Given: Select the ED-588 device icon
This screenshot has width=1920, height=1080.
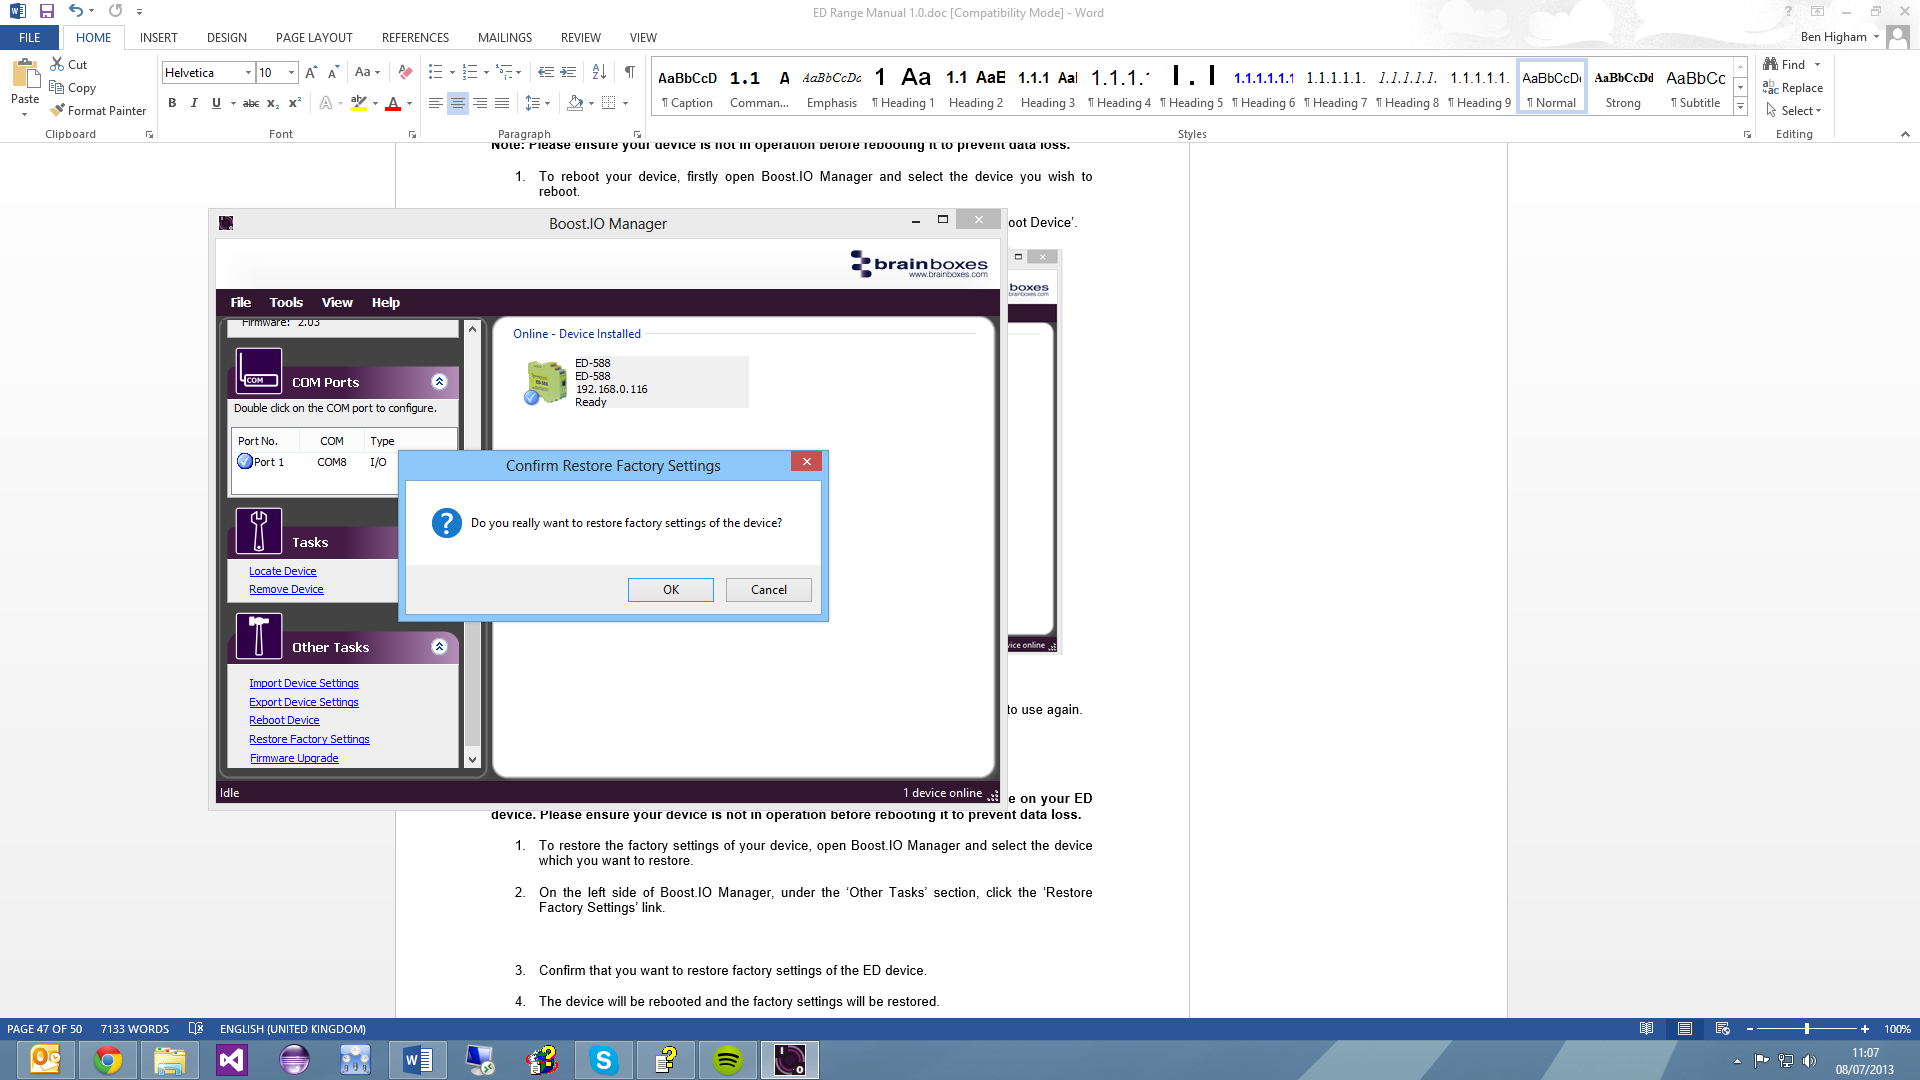Looking at the screenshot, I should coord(546,381).
